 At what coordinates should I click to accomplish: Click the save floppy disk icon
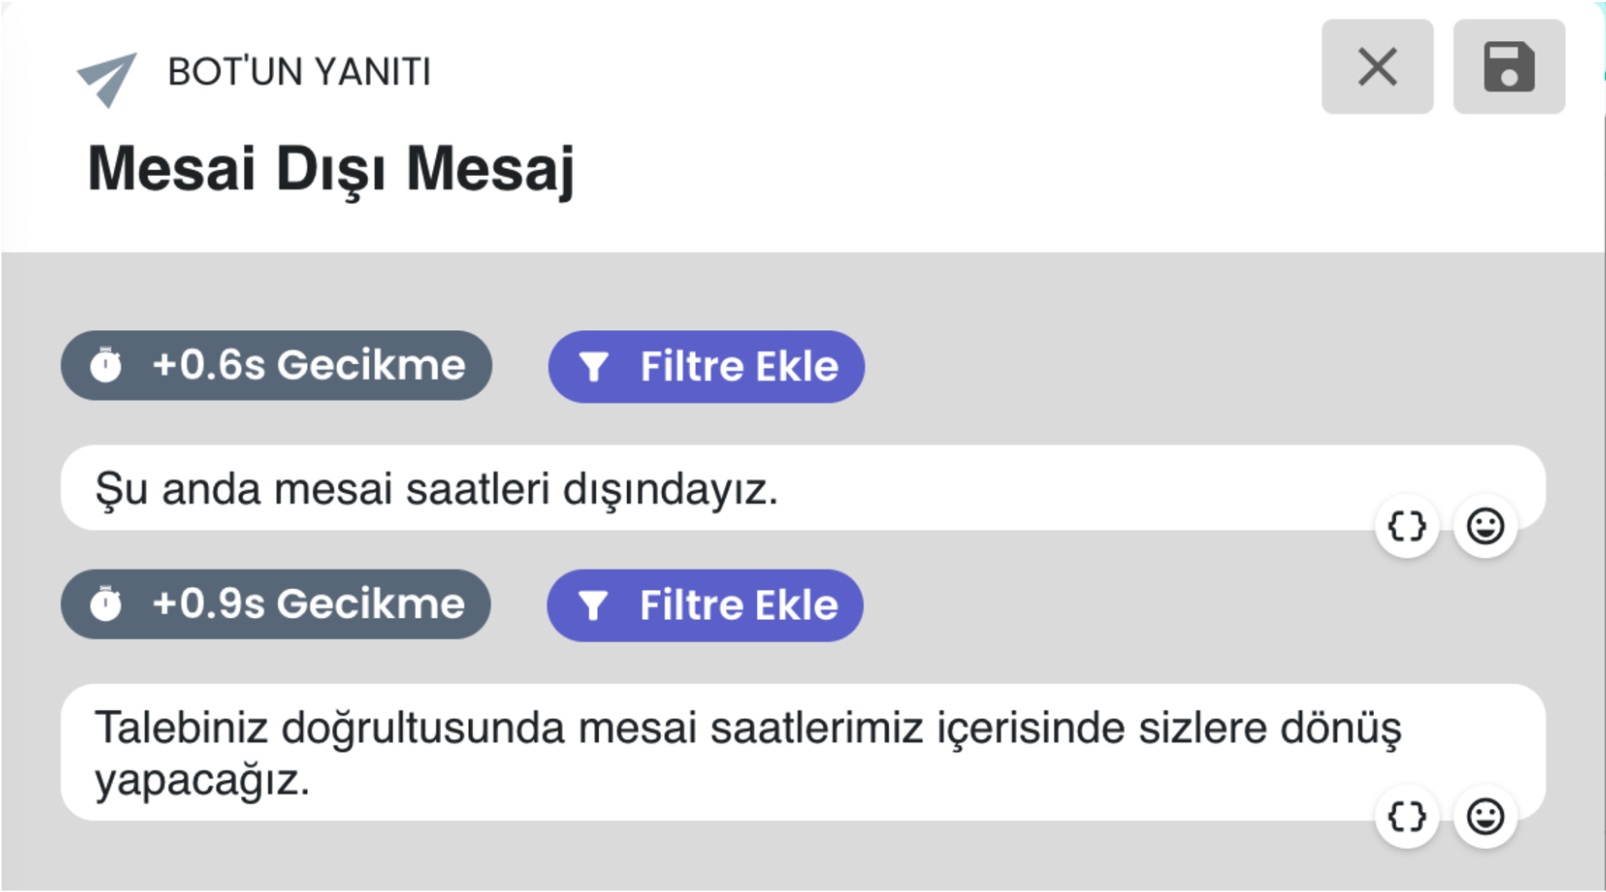[x=1508, y=67]
